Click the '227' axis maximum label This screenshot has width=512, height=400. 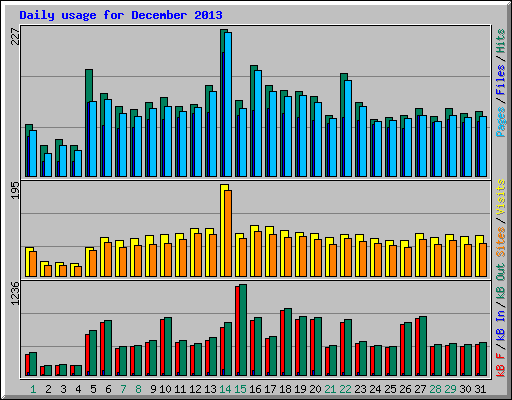15,37
